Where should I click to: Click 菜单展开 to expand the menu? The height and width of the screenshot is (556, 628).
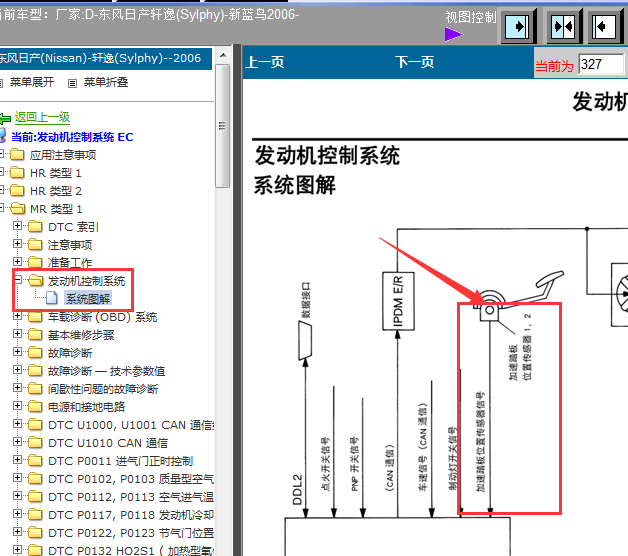tap(32, 82)
